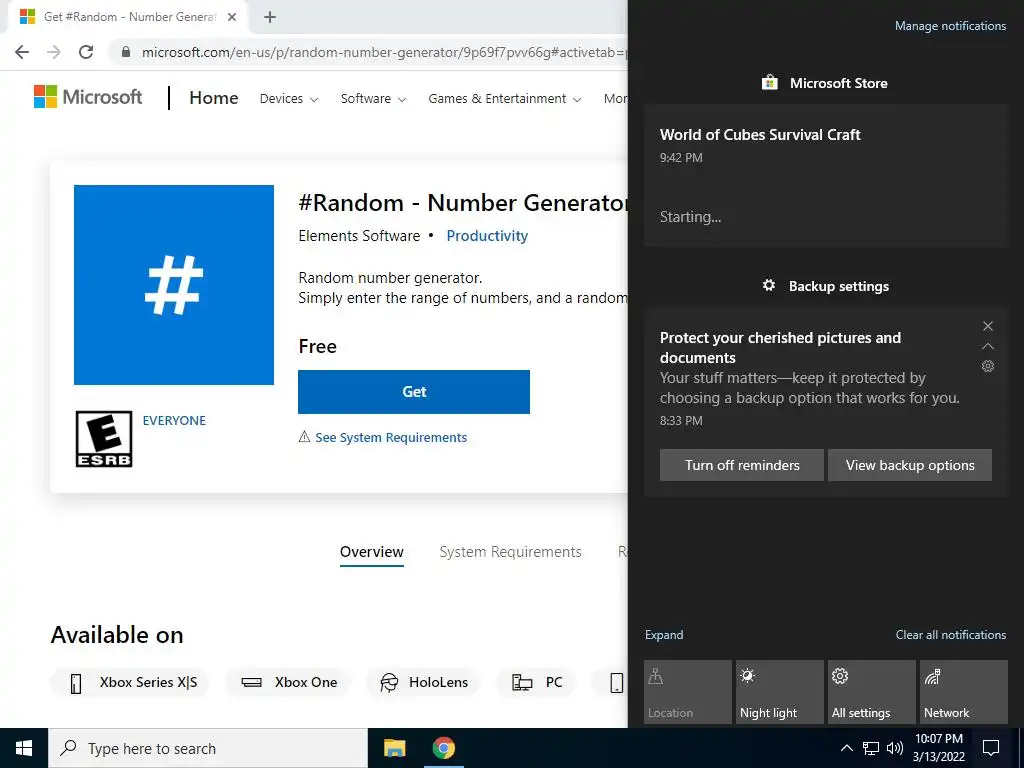This screenshot has width=1024, height=768.
Task: Open All settings quick action
Action: click(x=872, y=692)
